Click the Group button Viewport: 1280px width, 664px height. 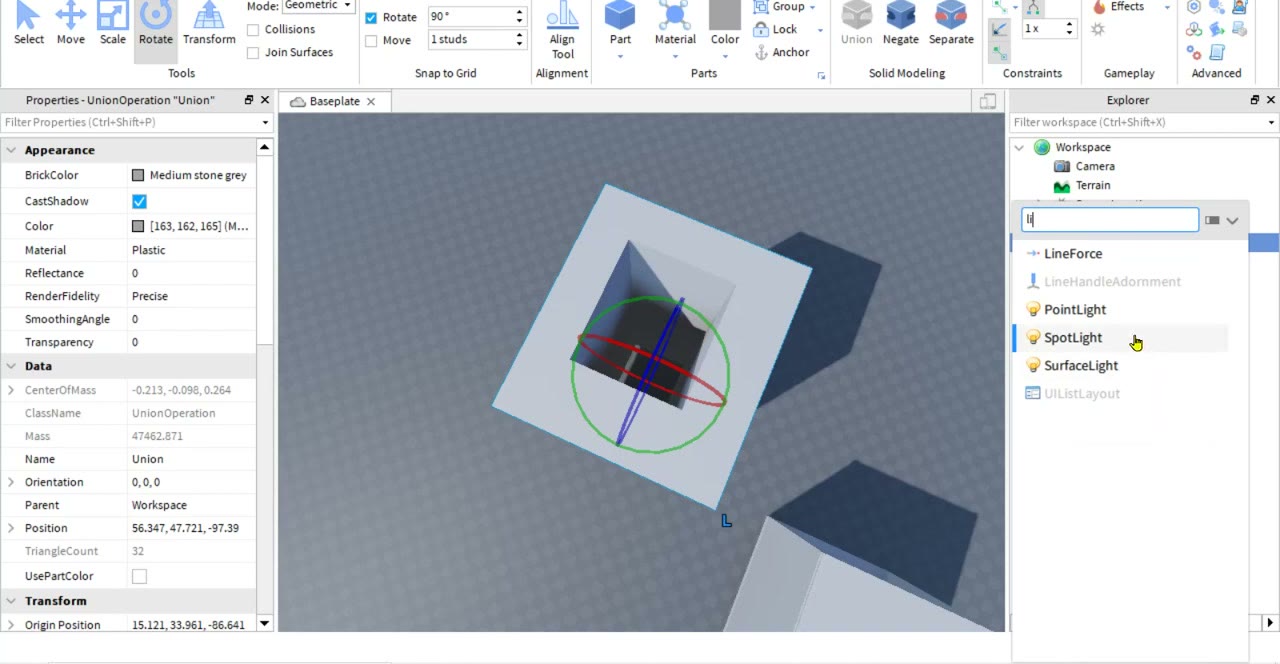785,7
